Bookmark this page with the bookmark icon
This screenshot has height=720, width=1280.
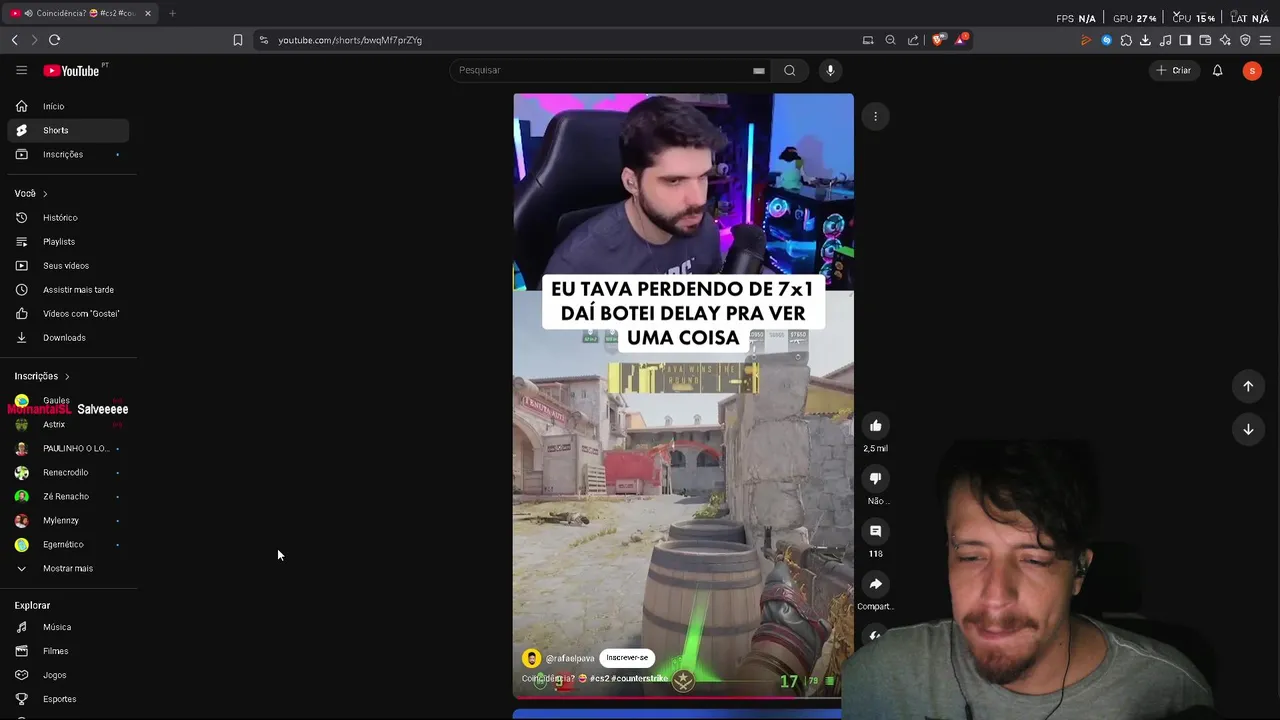237,40
